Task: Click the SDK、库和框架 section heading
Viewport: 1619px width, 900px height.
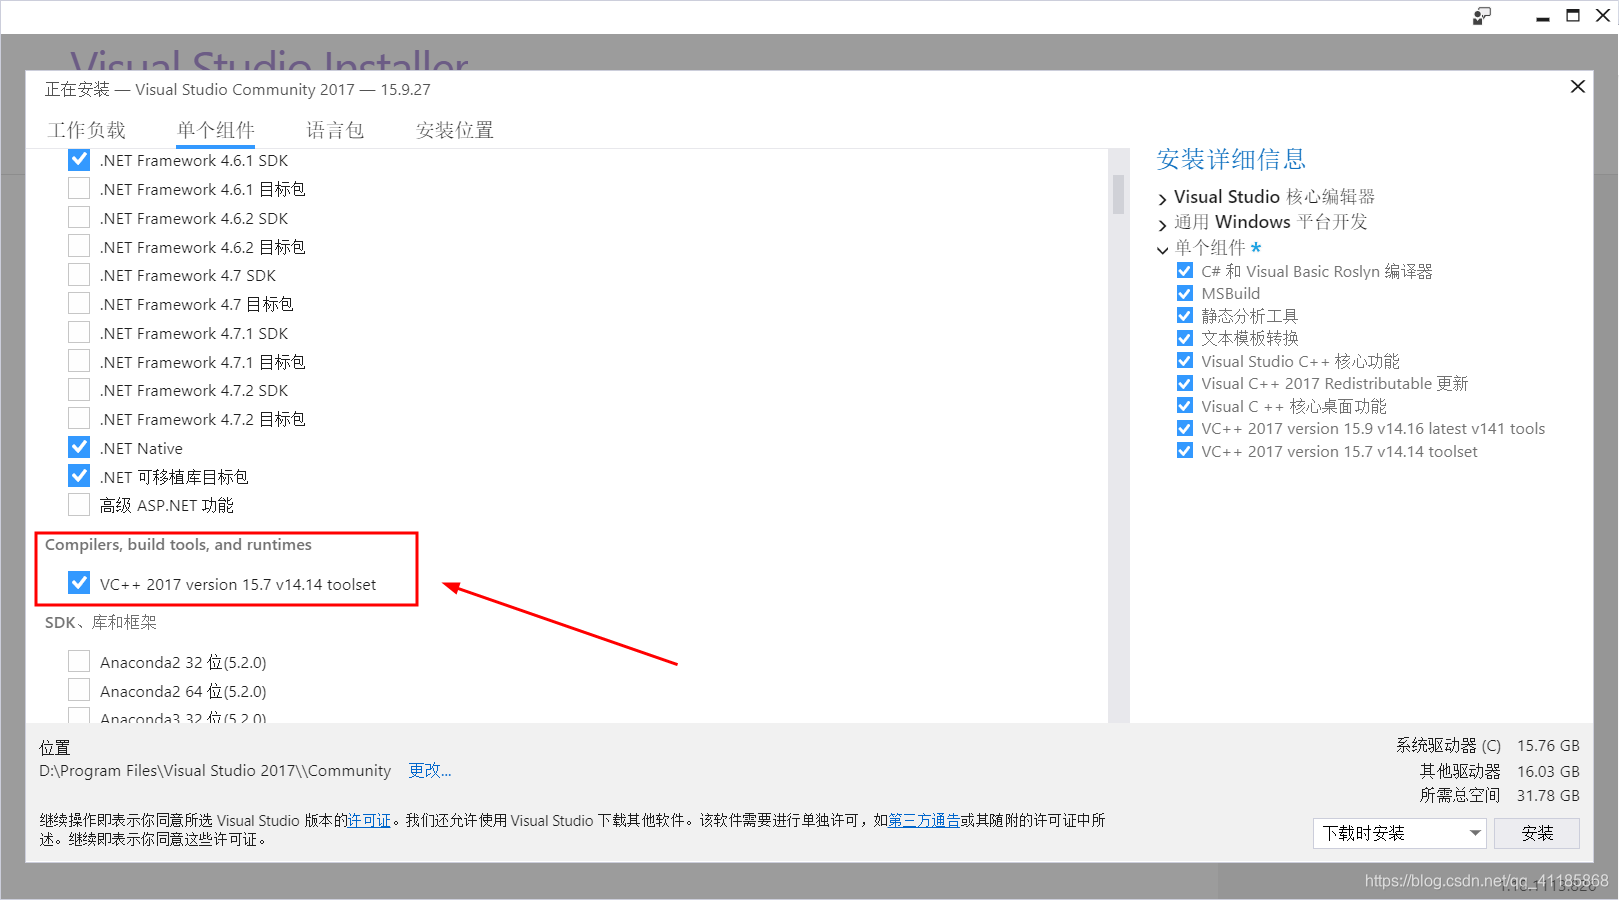Action: [101, 623]
